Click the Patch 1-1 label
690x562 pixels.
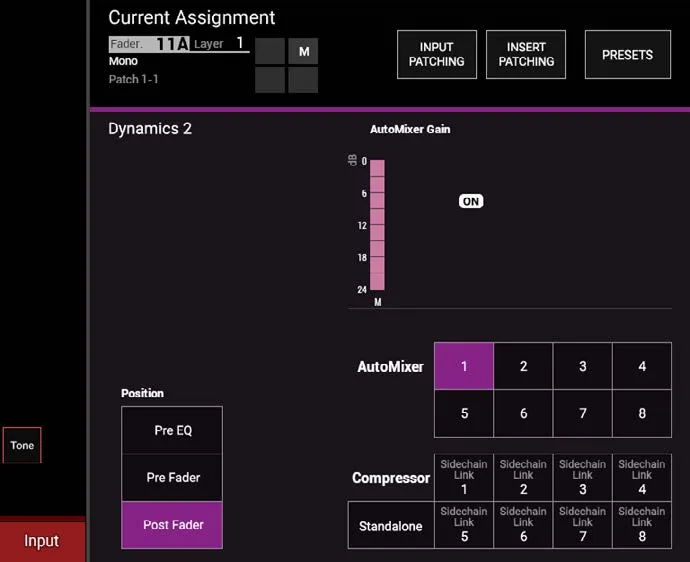point(133,79)
